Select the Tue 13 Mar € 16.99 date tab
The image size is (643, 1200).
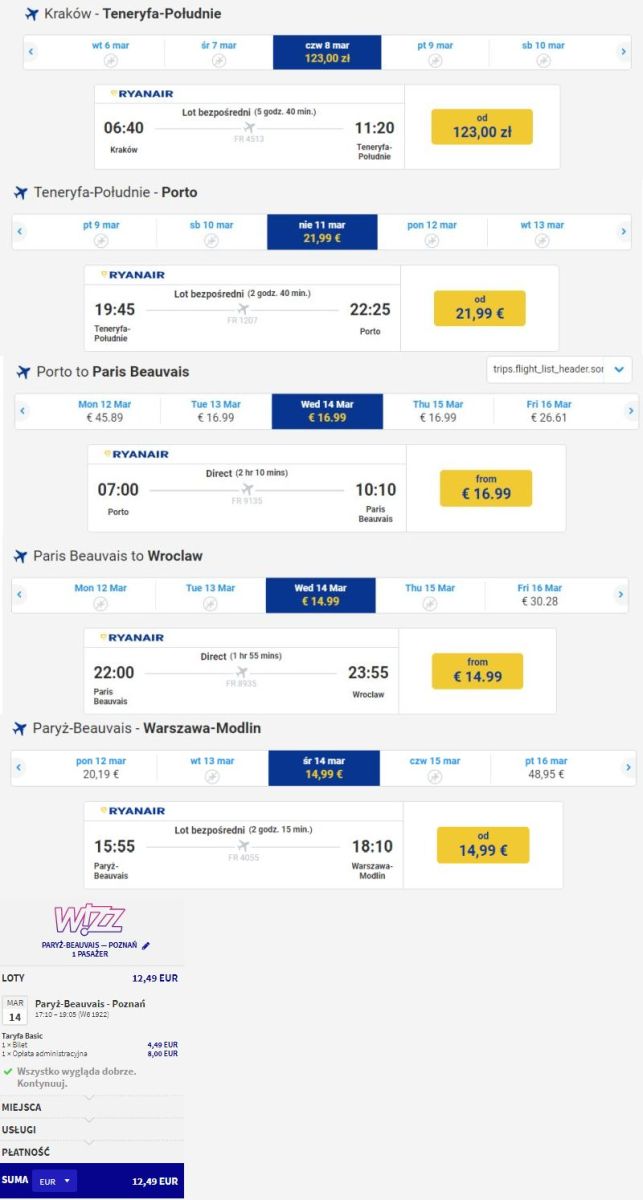click(x=213, y=411)
